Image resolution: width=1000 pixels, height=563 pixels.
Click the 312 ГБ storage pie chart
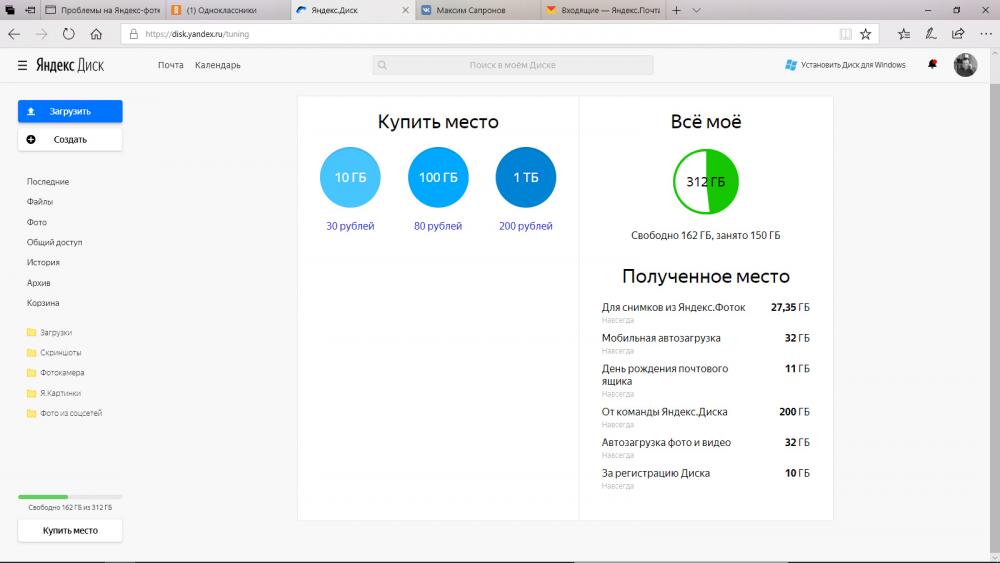(x=705, y=182)
